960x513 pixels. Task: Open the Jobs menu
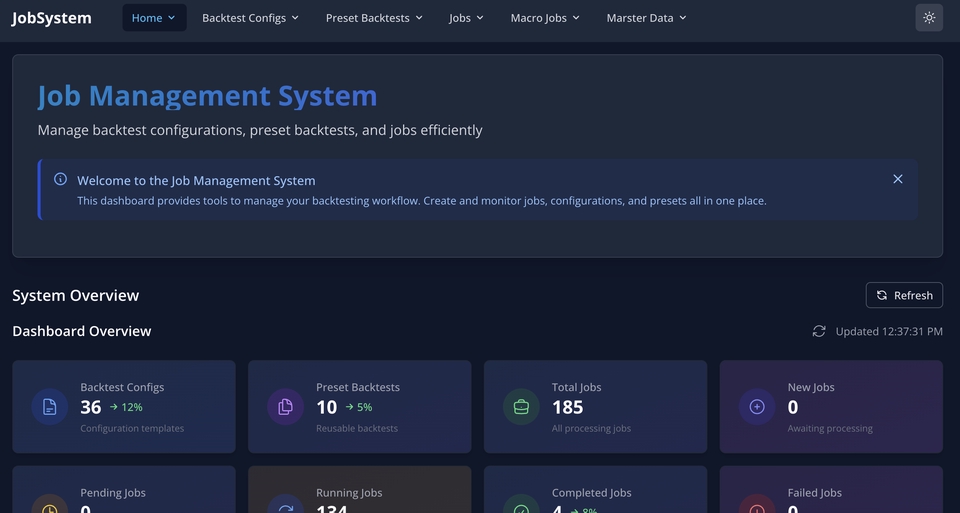pyautogui.click(x=466, y=18)
